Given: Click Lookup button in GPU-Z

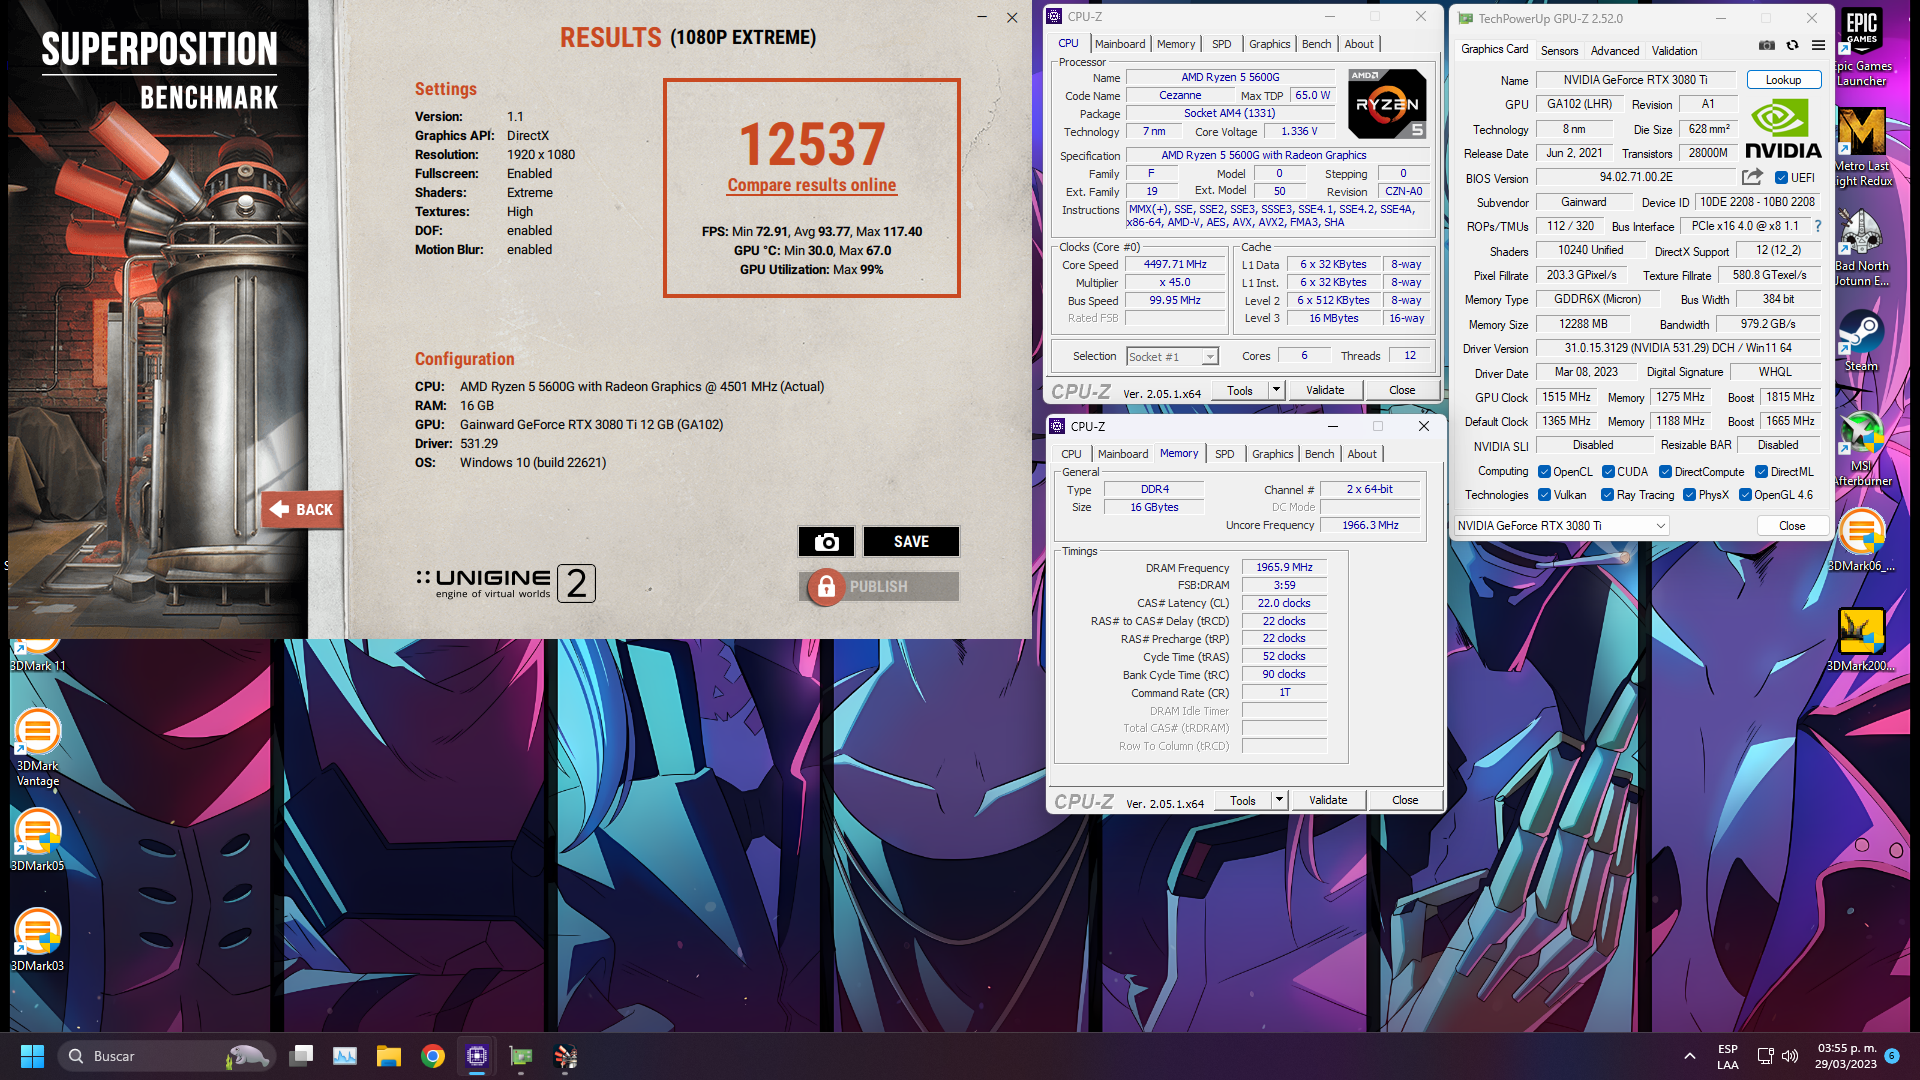Looking at the screenshot, I should (x=1783, y=80).
